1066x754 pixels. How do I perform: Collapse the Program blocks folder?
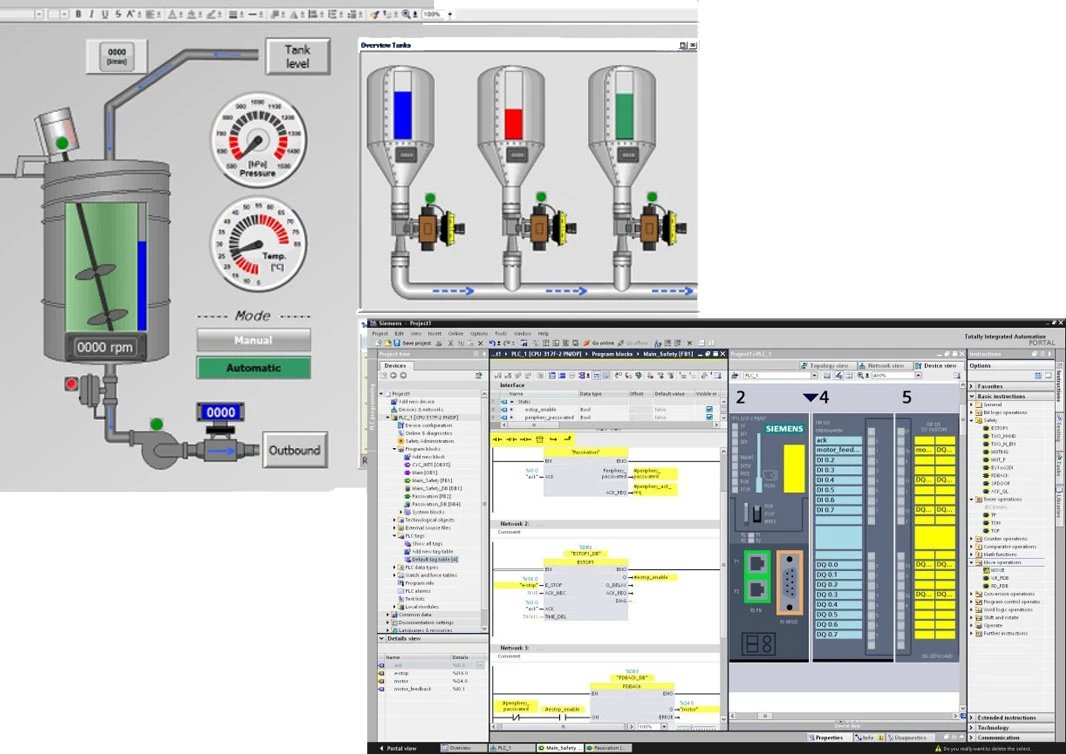click(394, 449)
